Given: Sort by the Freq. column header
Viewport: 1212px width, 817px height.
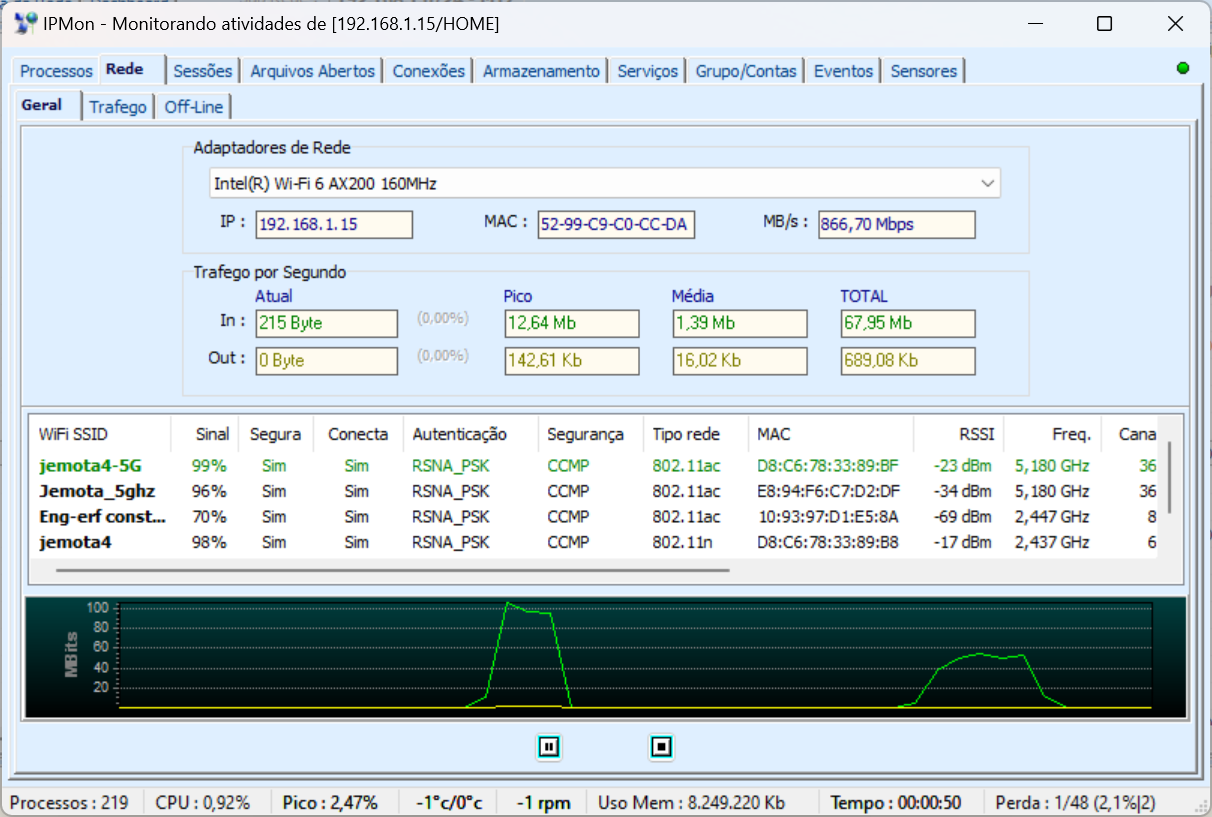Looking at the screenshot, I should [1053, 434].
